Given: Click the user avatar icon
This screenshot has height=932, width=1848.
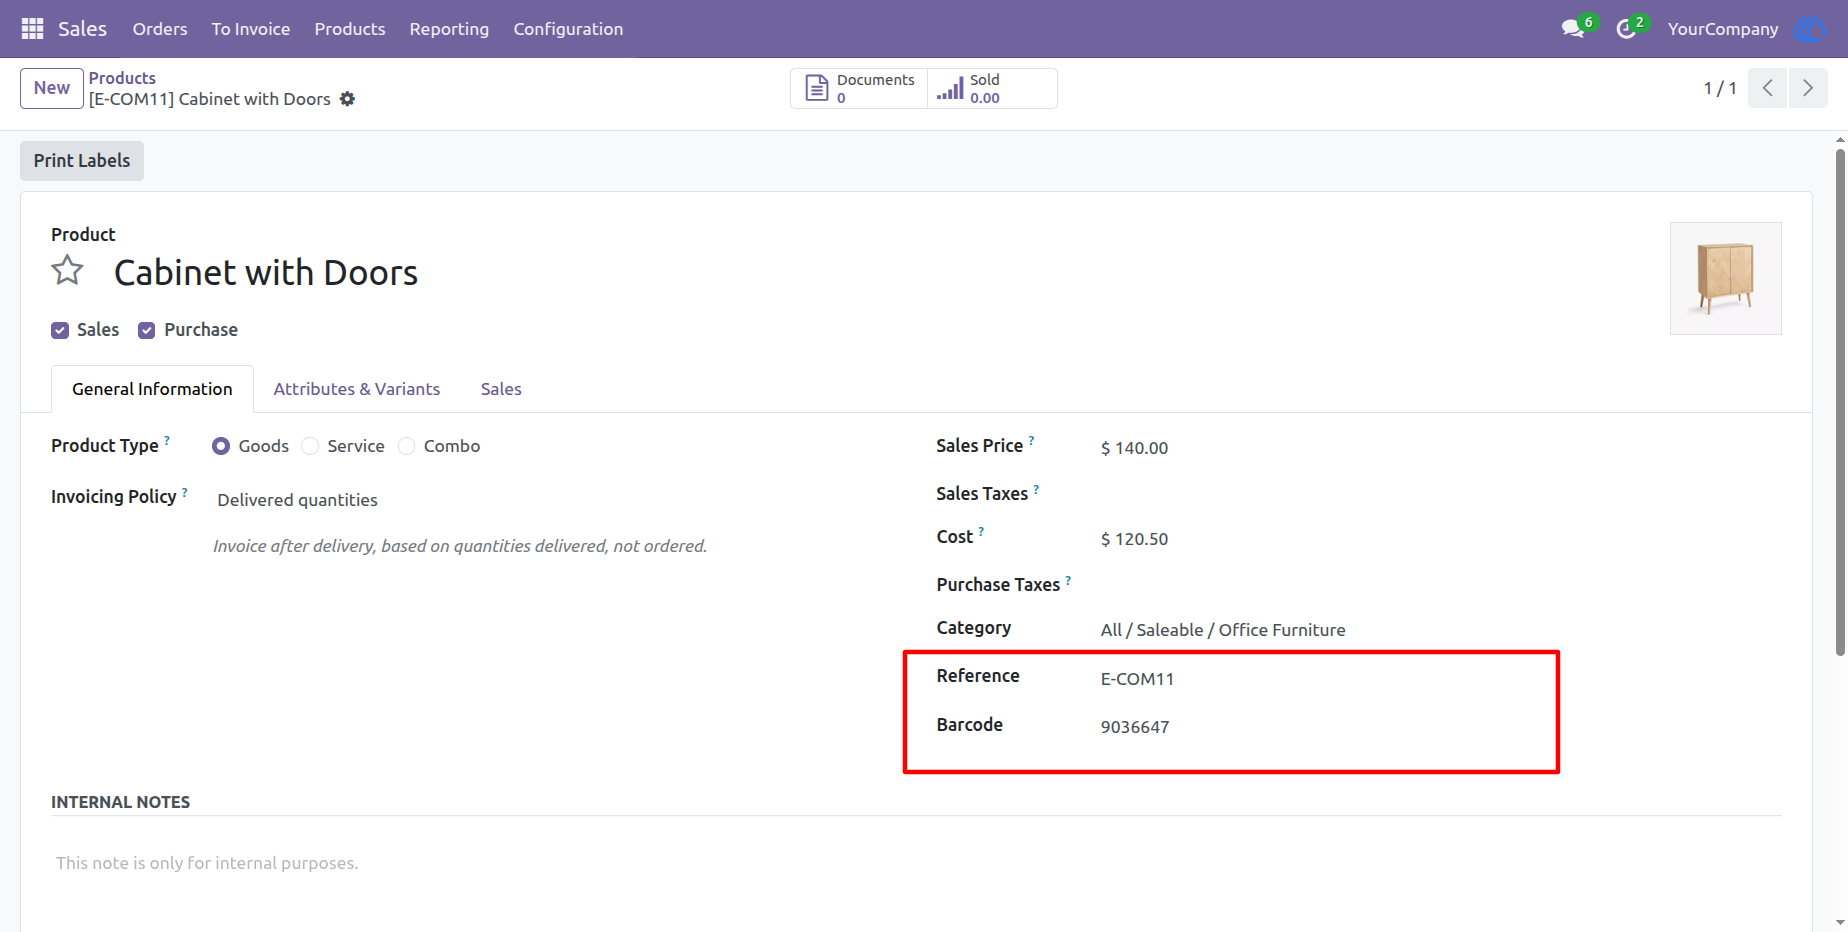Looking at the screenshot, I should click(x=1809, y=29).
